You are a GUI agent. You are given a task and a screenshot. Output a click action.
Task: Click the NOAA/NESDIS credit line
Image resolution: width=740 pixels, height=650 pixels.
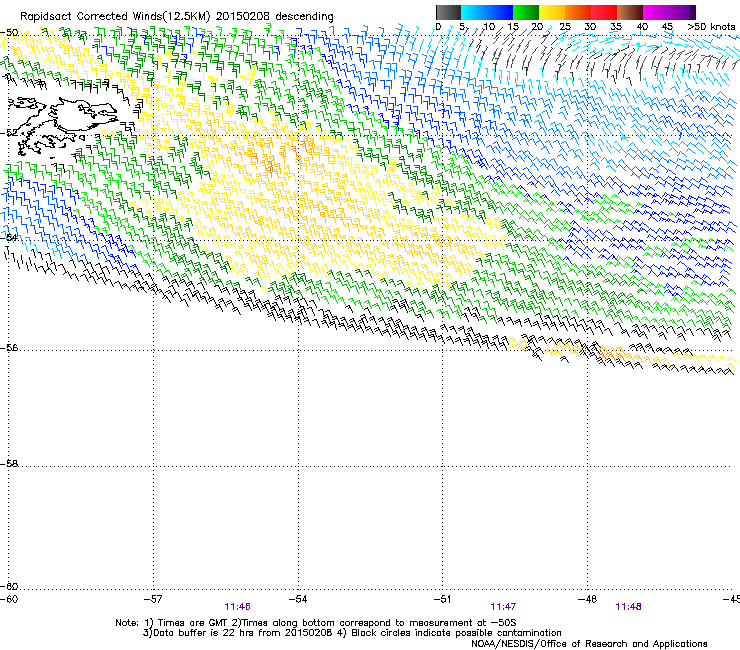(x=589, y=644)
